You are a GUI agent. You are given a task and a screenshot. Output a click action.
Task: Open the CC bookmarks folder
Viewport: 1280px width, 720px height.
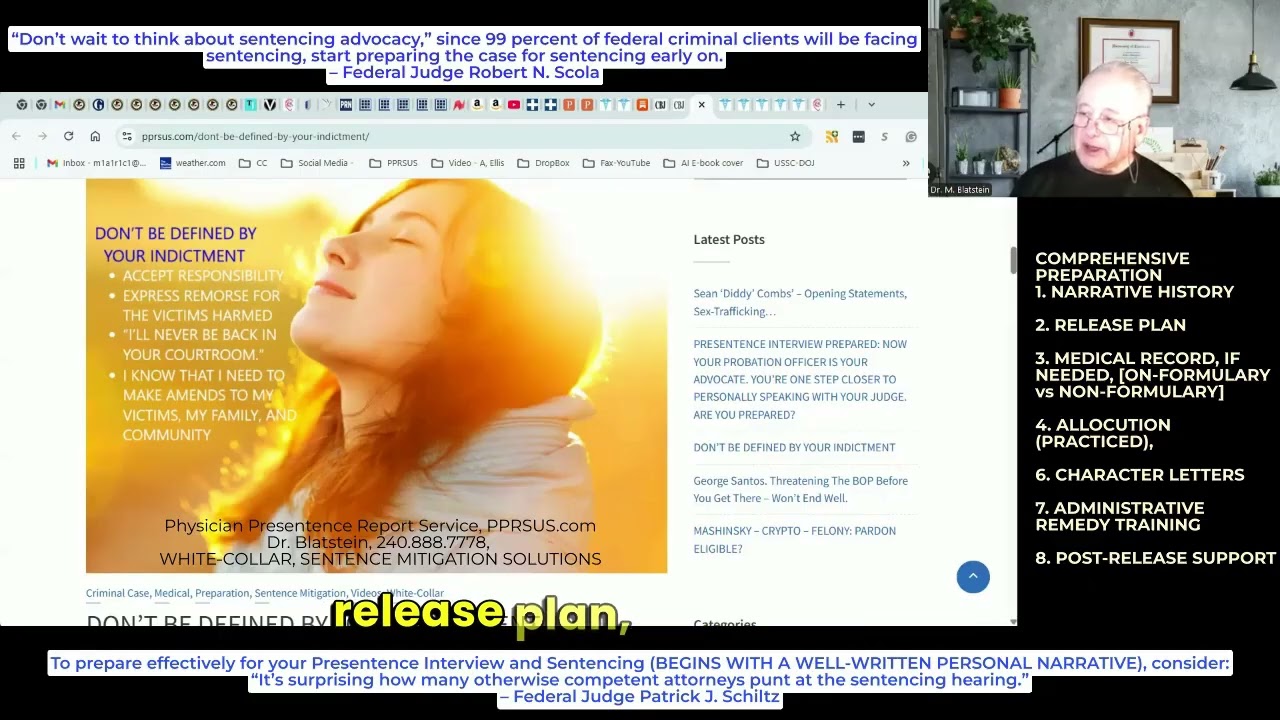253,163
